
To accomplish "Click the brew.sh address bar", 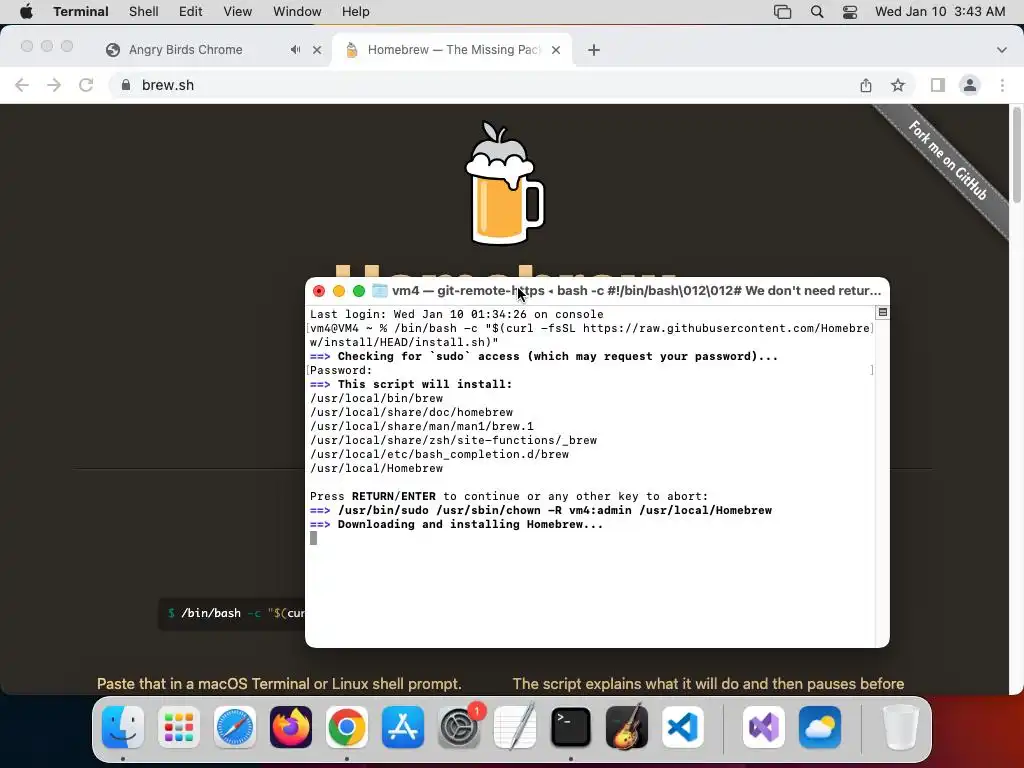I will tap(481, 85).
